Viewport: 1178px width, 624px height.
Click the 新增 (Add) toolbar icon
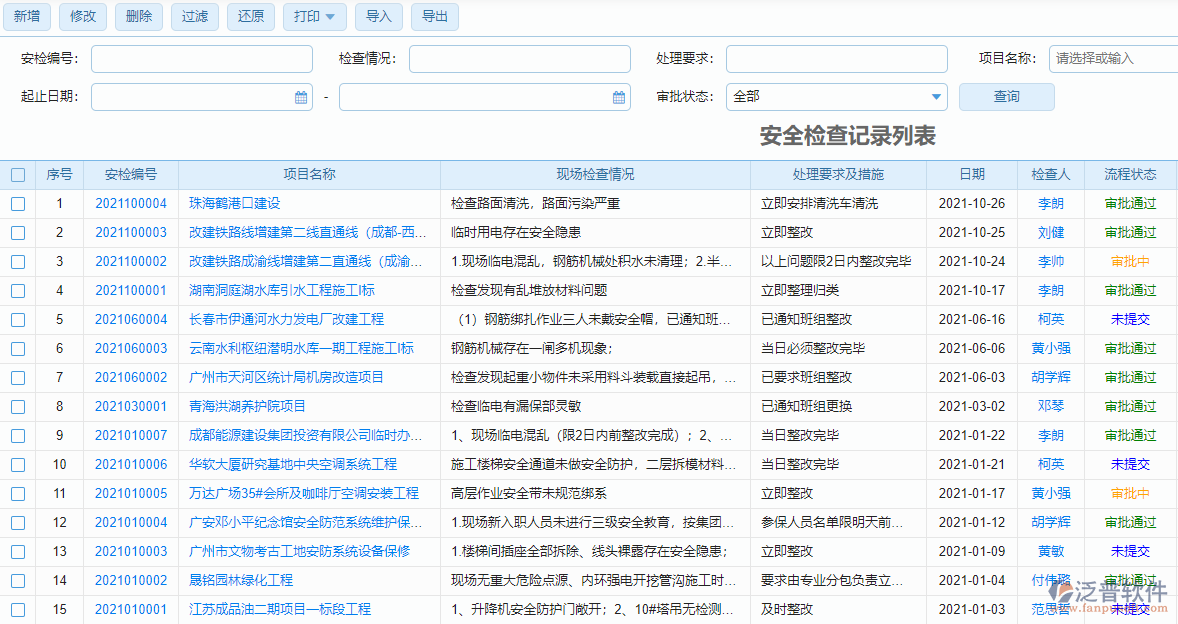[x=27, y=17]
